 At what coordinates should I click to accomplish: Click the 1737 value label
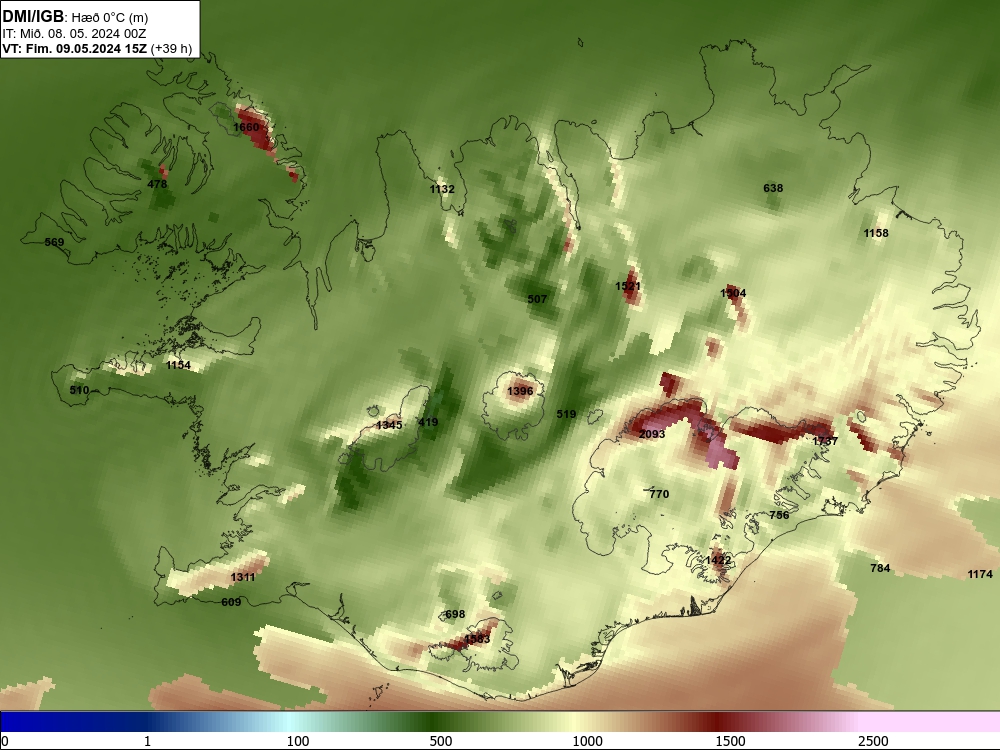point(825,441)
